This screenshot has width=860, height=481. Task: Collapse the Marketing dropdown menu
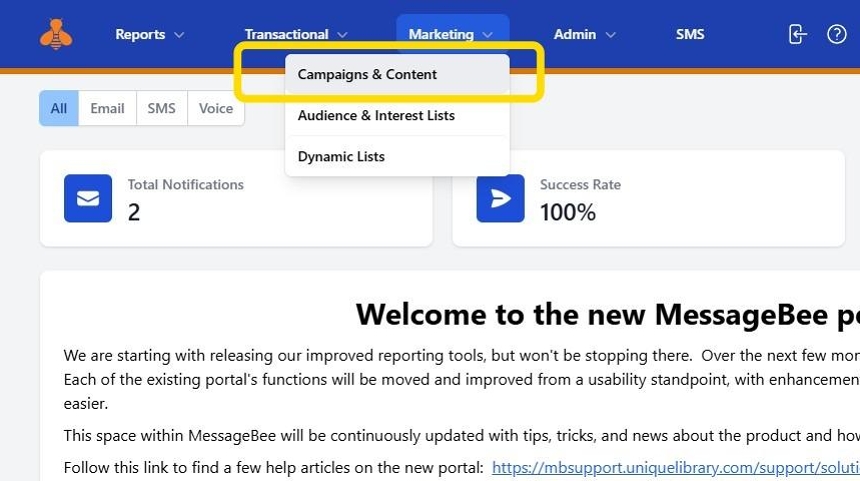tap(452, 34)
